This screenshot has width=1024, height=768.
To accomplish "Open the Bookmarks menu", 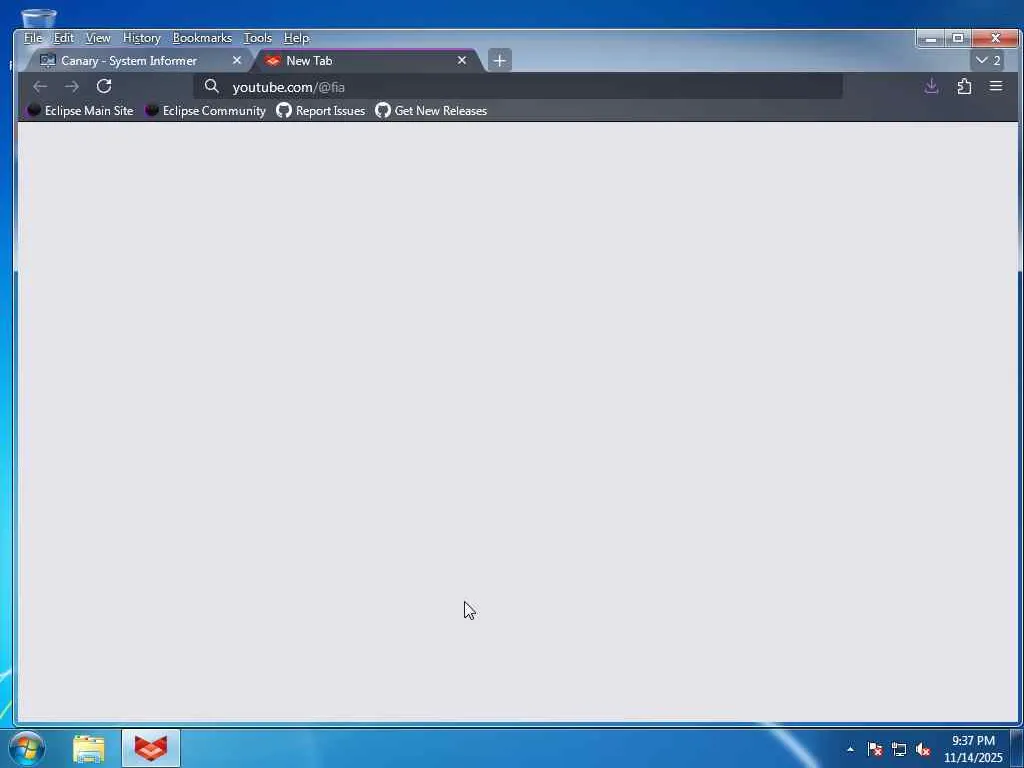I will (x=202, y=38).
